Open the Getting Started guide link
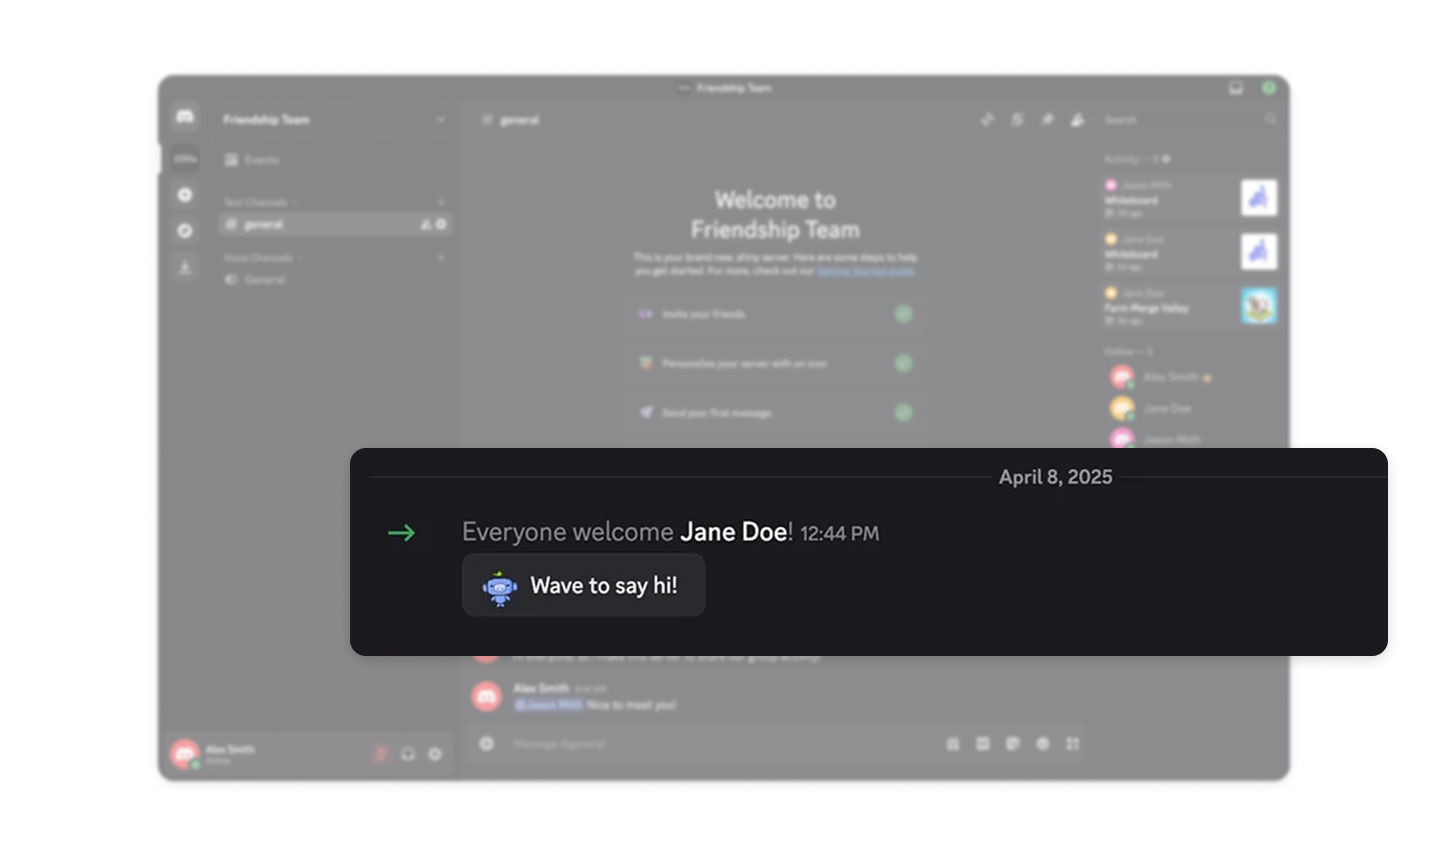Viewport: 1450px width, 854px height. point(865,271)
